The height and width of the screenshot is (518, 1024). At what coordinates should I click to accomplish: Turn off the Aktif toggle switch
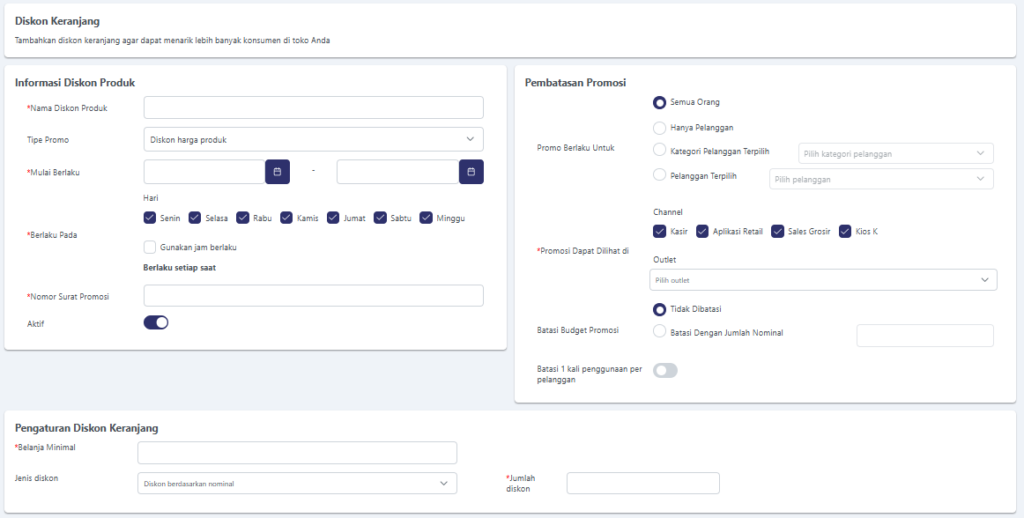(156, 322)
